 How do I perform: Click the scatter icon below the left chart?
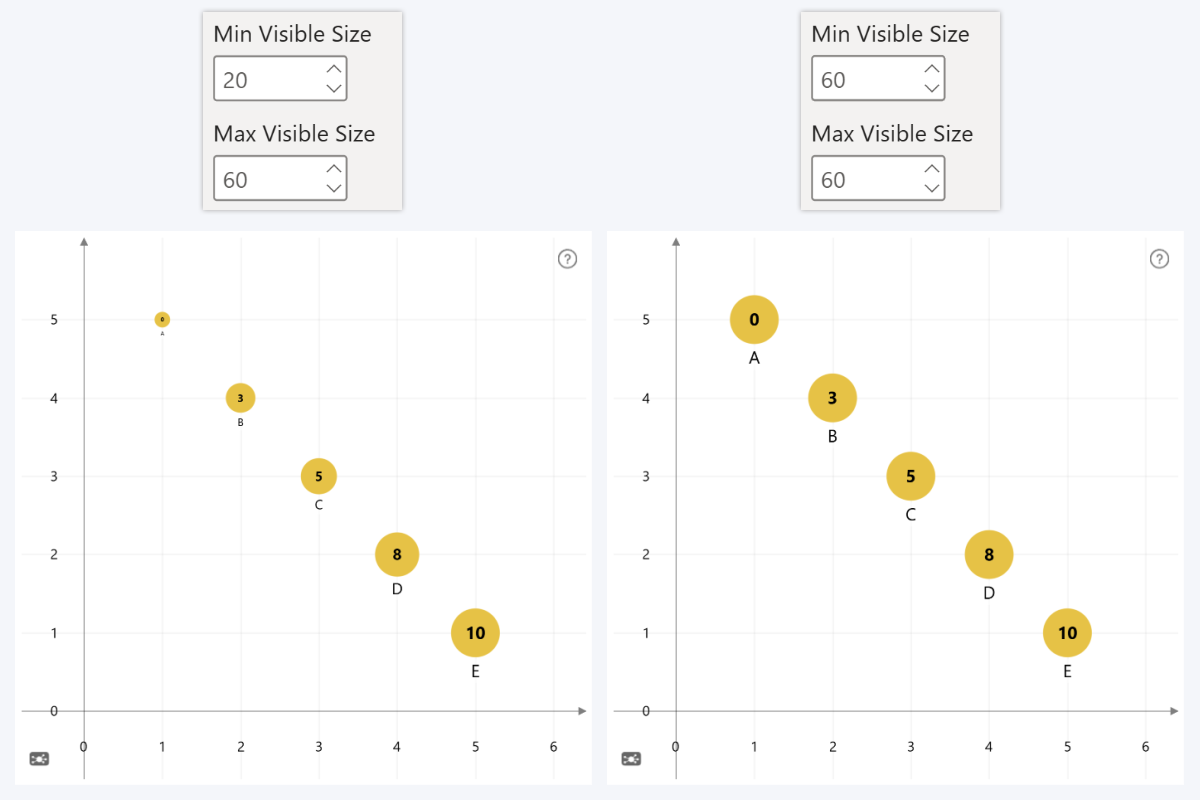(x=38, y=759)
